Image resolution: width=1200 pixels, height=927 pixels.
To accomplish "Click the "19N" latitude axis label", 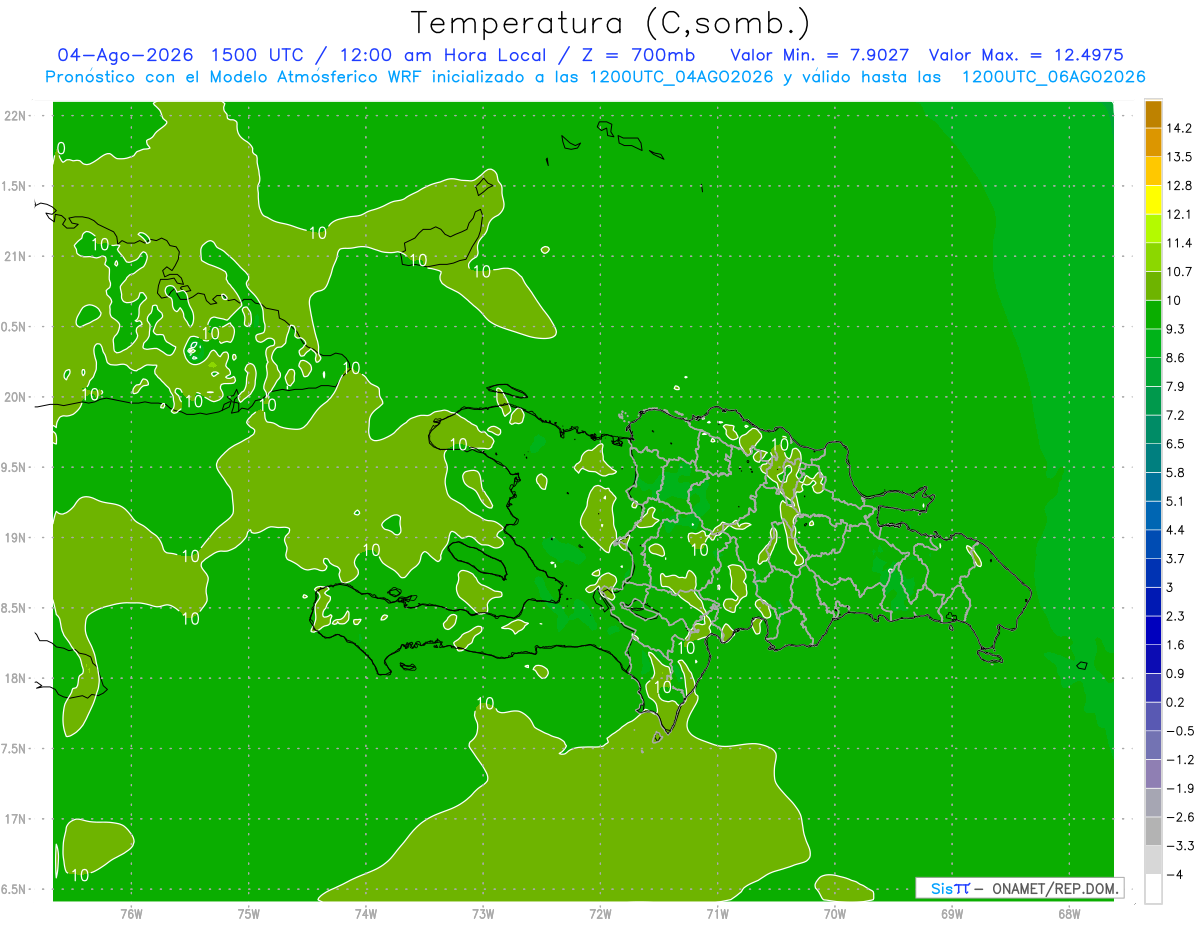I will pyautogui.click(x=16, y=538).
